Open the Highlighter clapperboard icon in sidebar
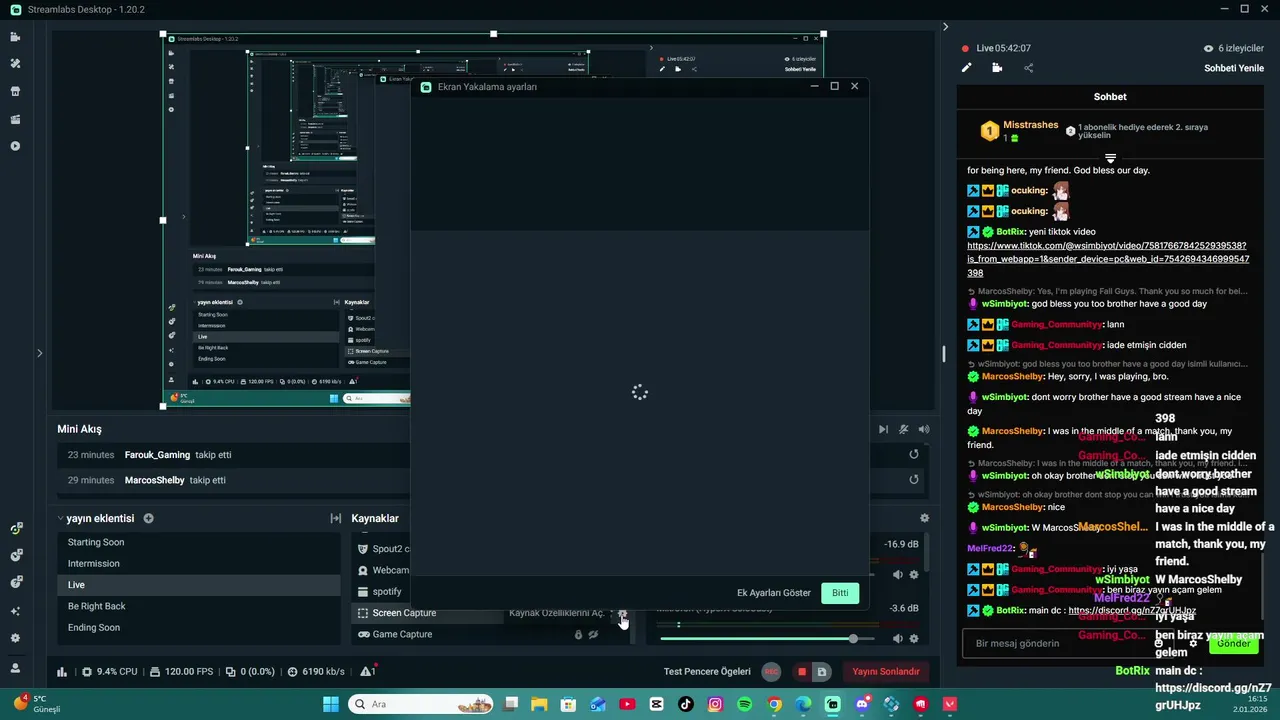Viewport: 1280px width, 720px height. click(x=15, y=119)
